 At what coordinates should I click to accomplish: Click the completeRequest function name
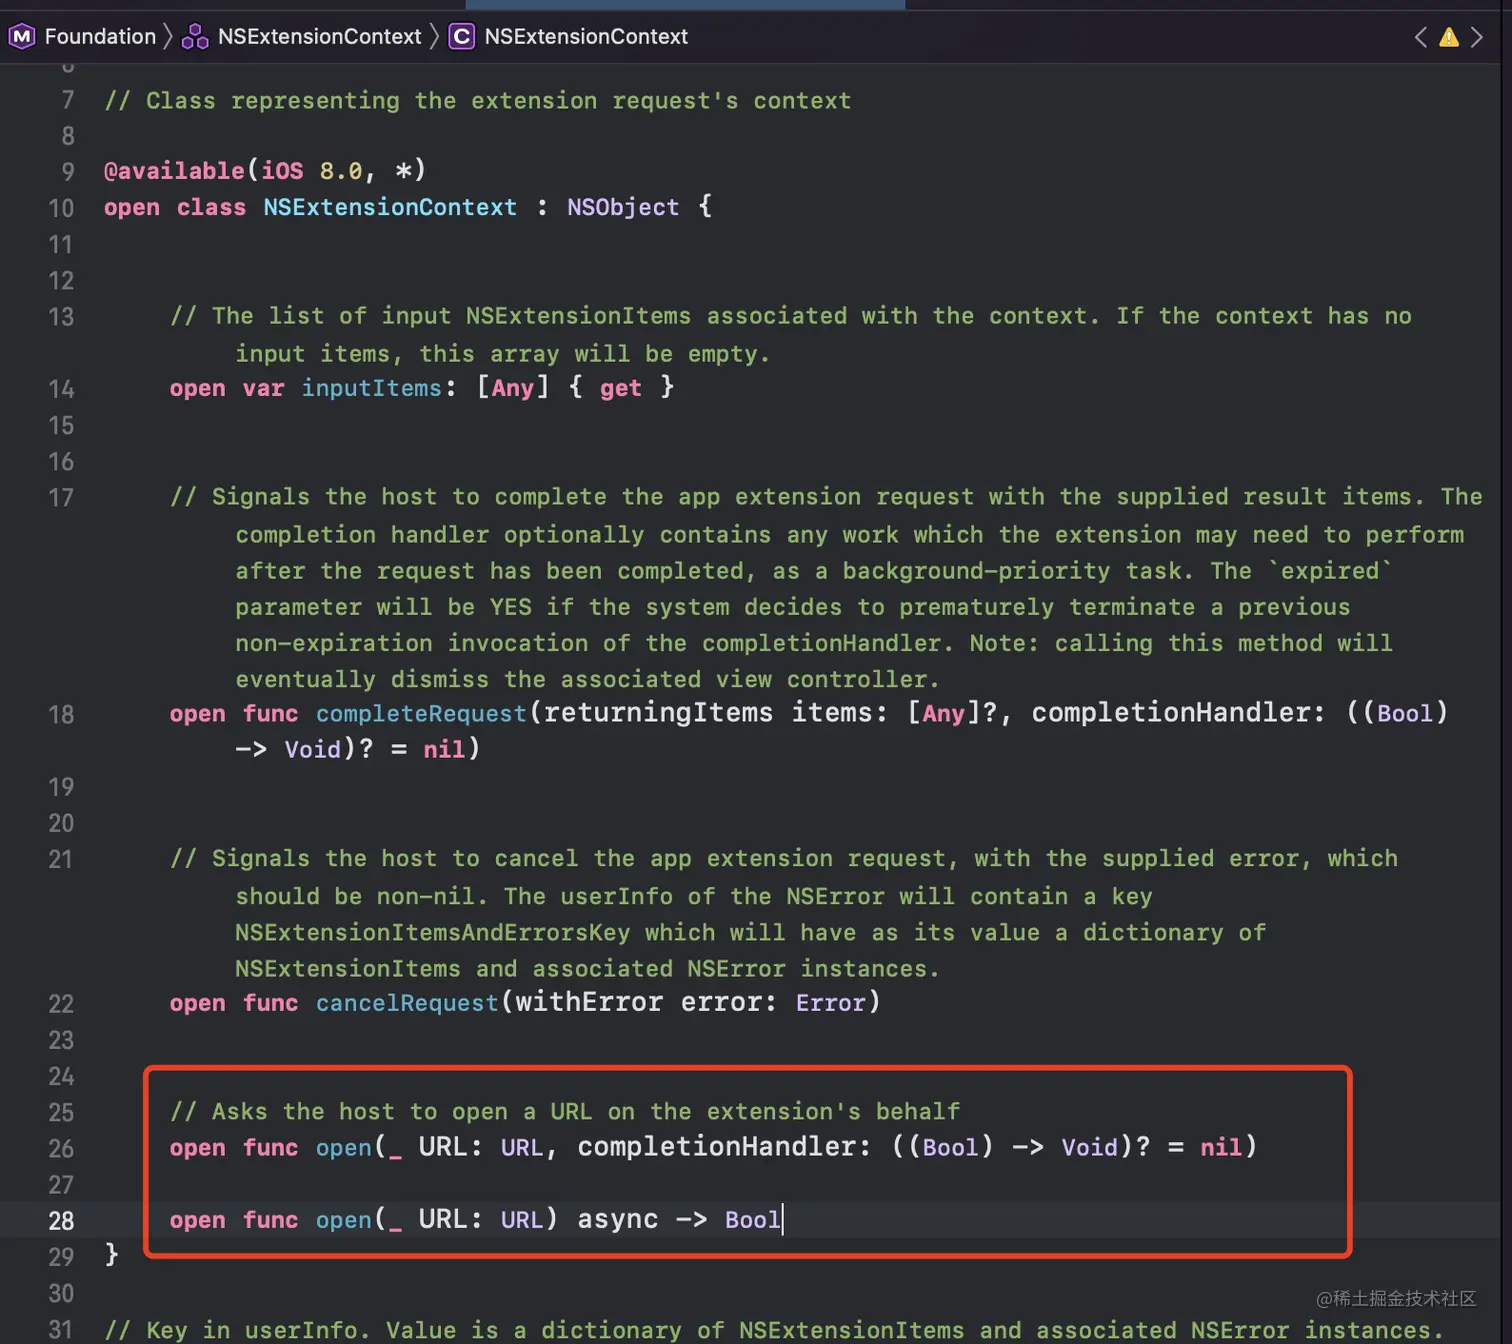point(421,713)
